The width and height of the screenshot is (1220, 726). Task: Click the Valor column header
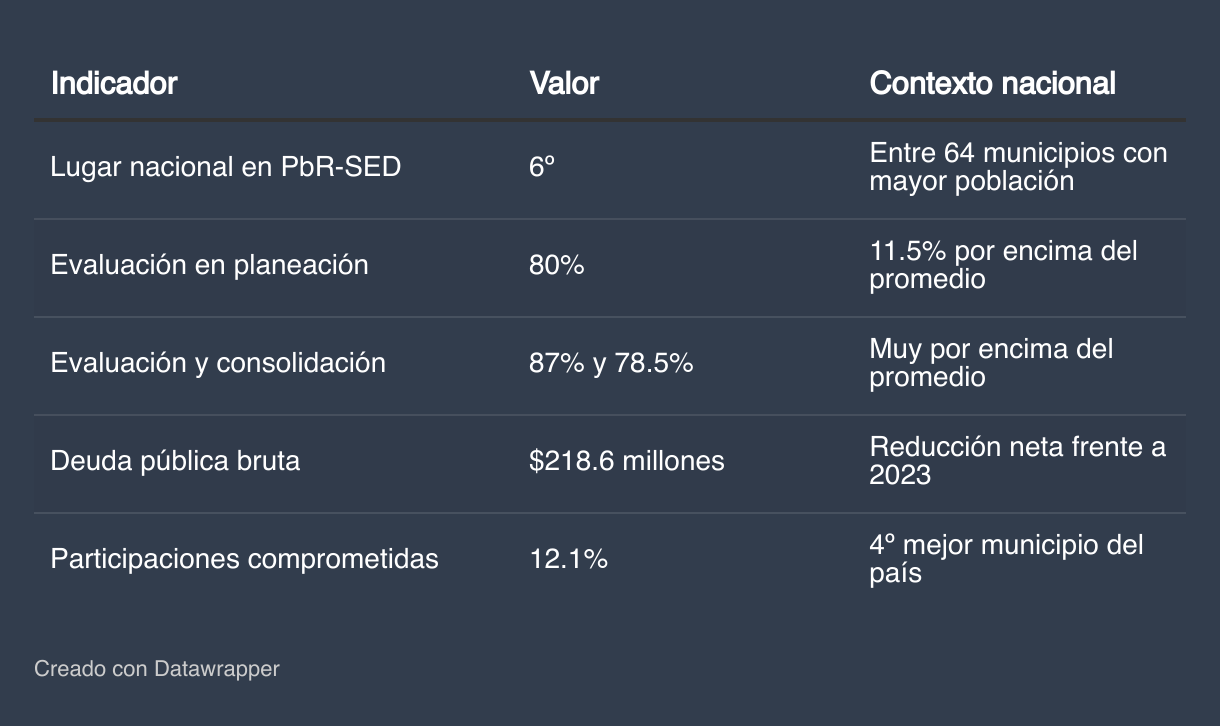[564, 83]
